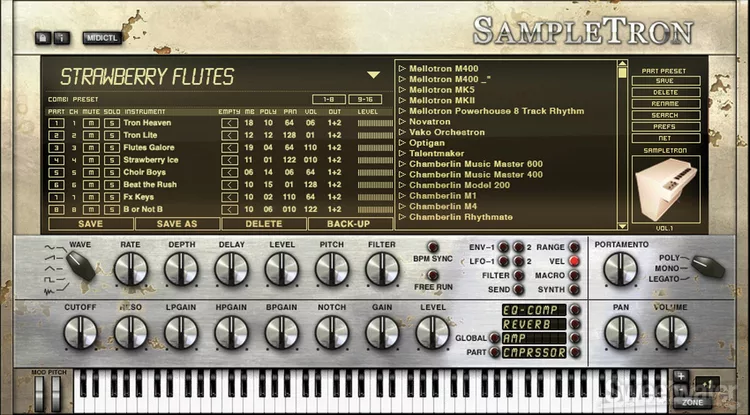Switch to parts 1-8 tab
The width and height of the screenshot is (750, 415).
329,99
